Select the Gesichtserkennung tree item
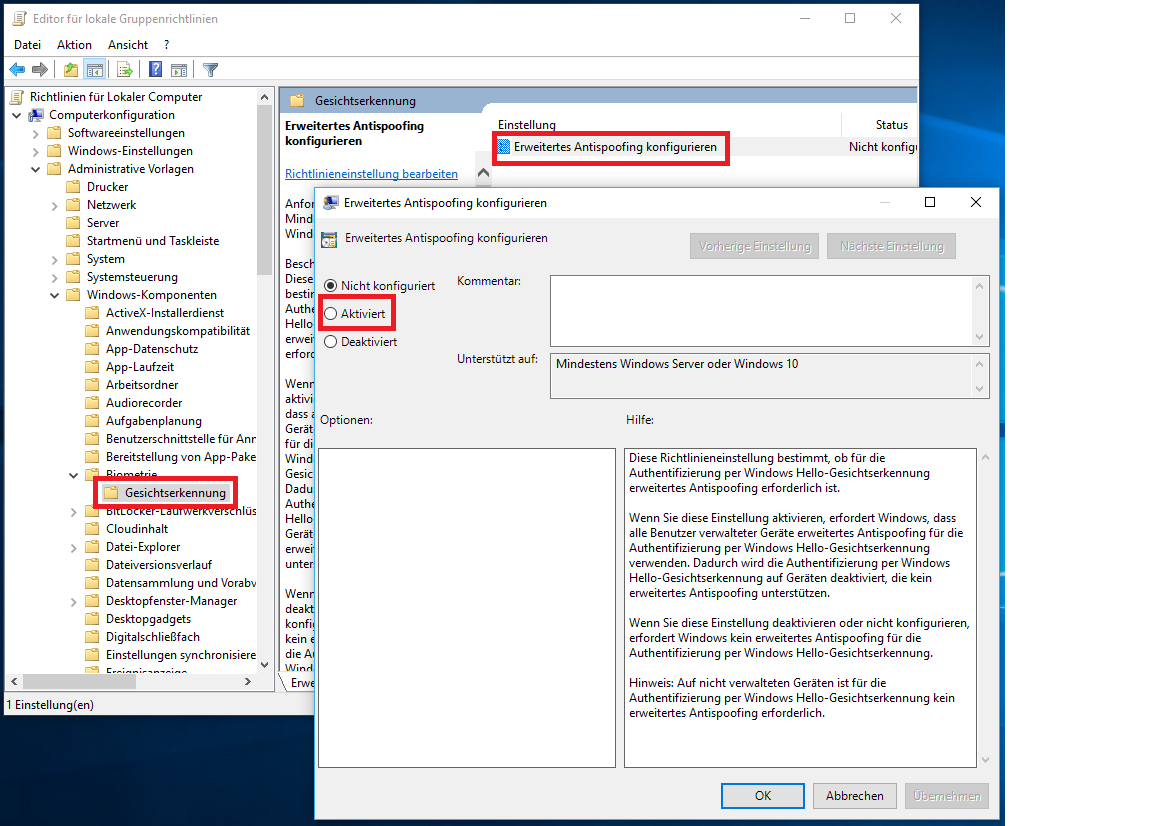 tap(175, 493)
